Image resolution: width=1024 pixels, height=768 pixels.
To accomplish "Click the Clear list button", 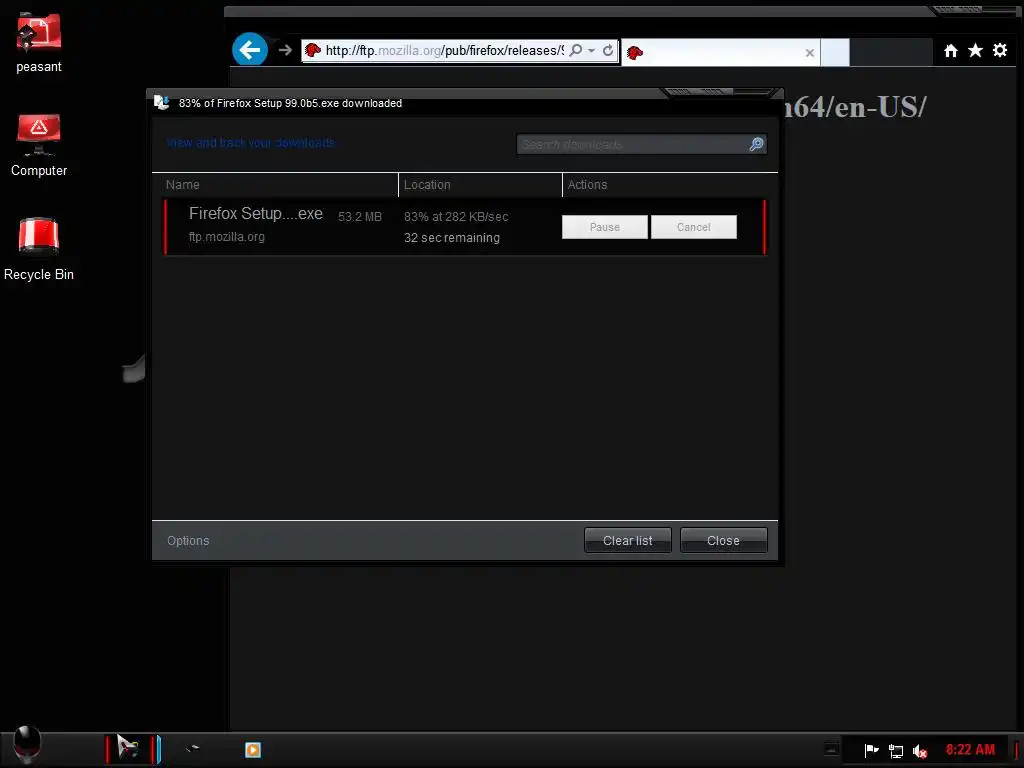I will click(628, 540).
